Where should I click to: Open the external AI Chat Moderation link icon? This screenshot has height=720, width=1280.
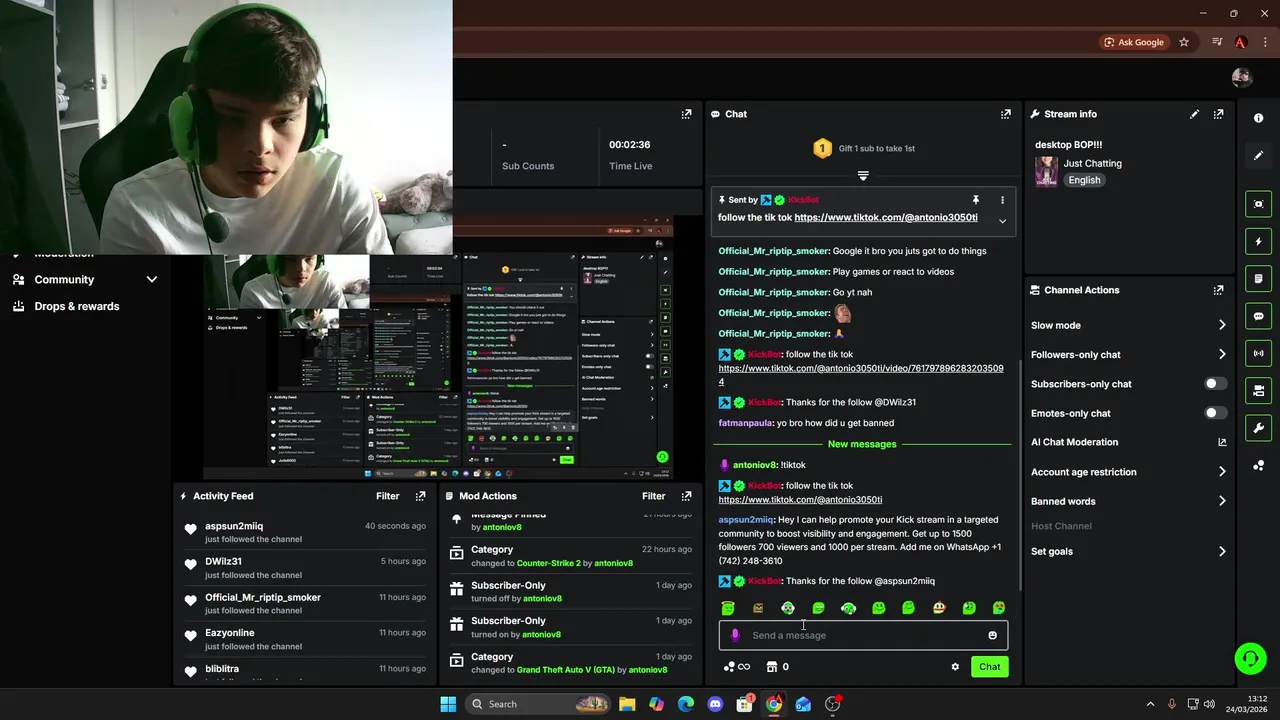tap(1222, 442)
